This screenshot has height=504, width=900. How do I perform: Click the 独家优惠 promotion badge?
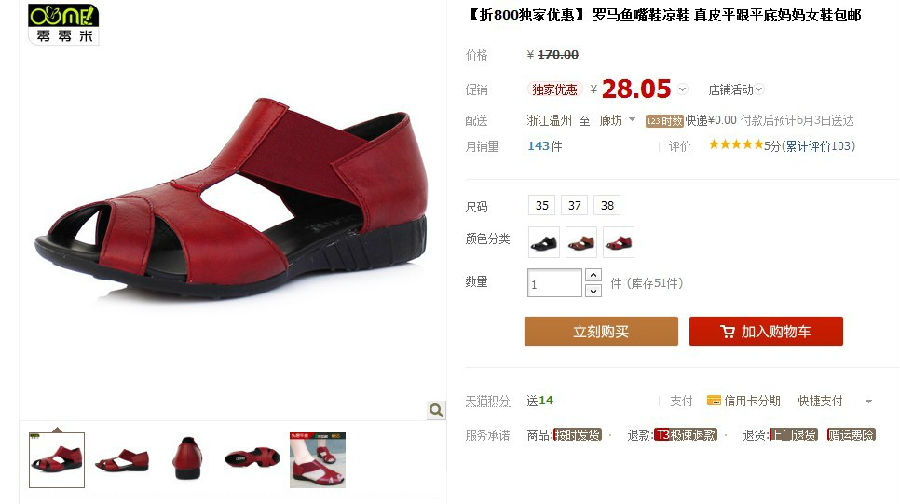[554, 90]
